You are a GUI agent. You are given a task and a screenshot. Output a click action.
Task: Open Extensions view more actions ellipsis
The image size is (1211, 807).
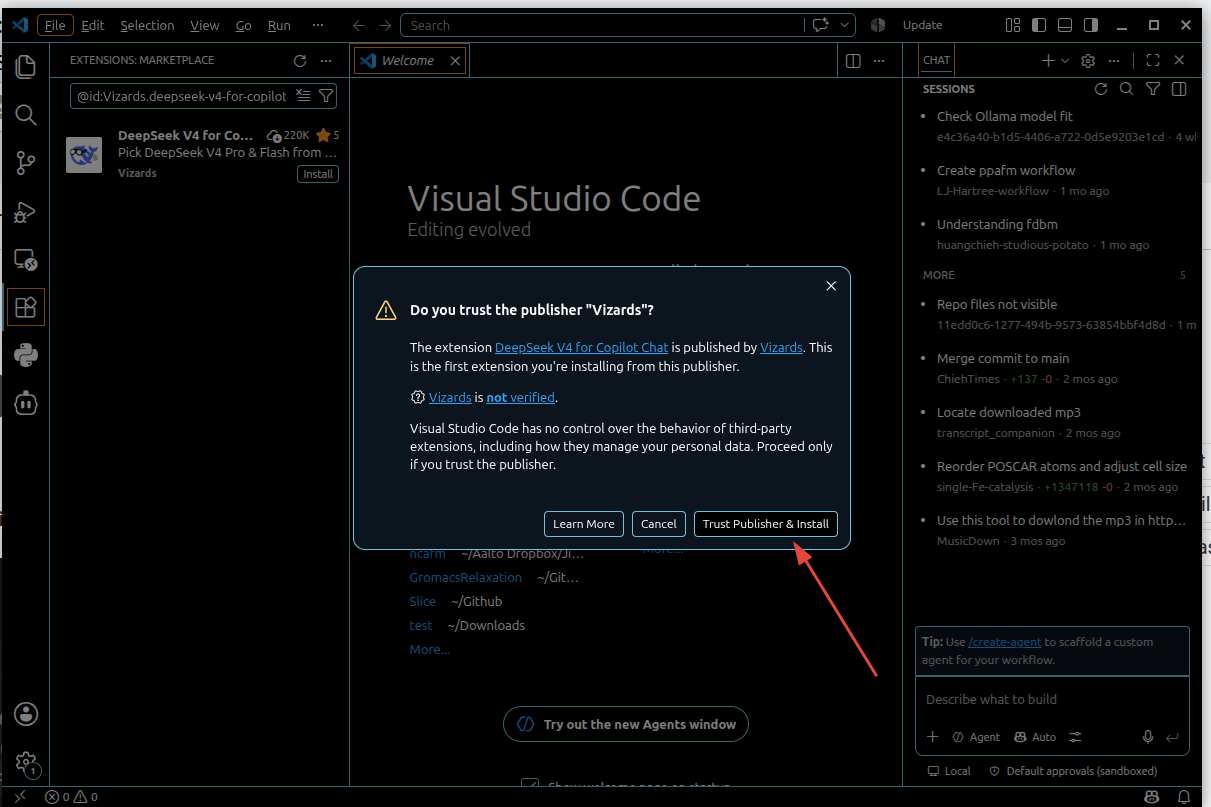click(x=326, y=61)
